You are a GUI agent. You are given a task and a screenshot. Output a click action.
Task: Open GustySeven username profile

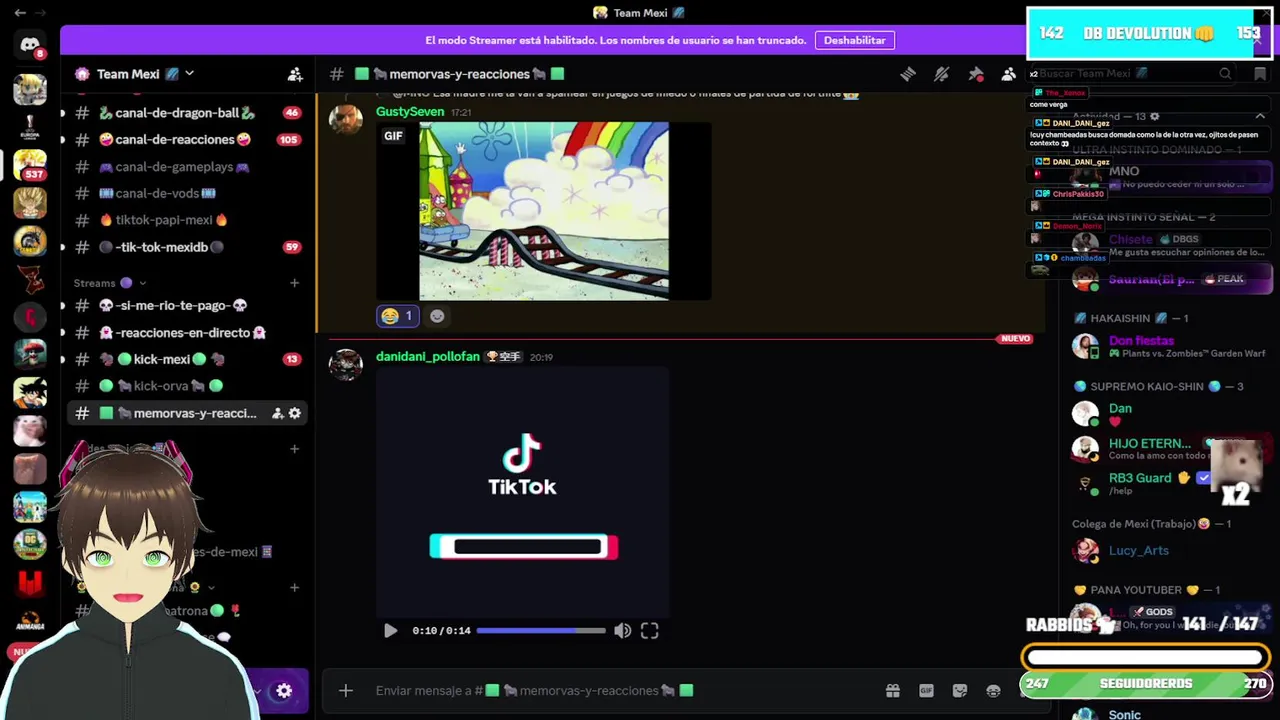click(x=410, y=112)
